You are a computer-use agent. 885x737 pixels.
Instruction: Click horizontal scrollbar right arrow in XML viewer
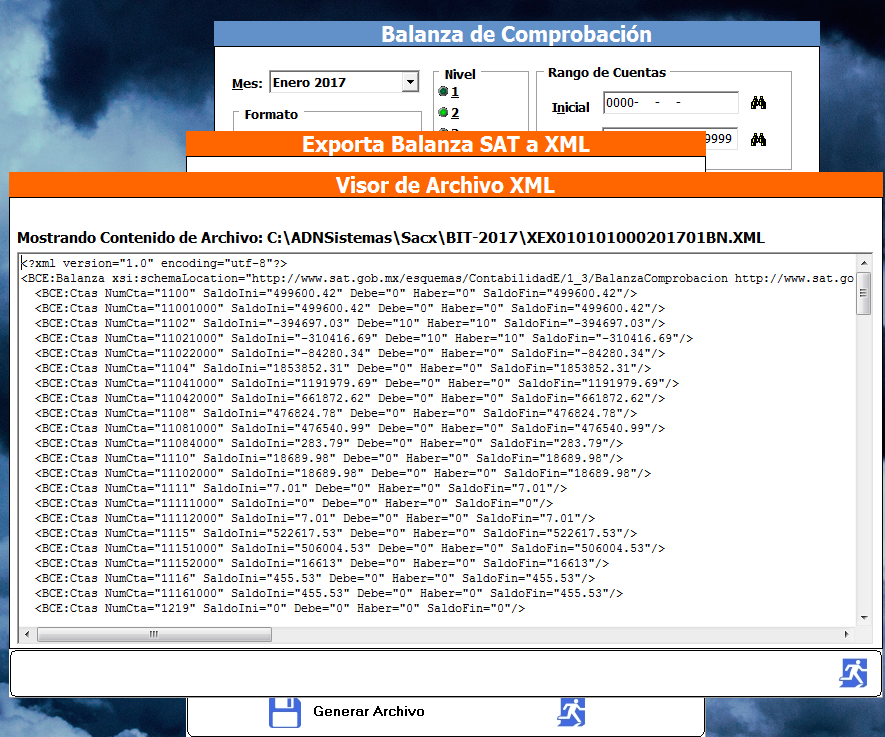[x=846, y=634]
